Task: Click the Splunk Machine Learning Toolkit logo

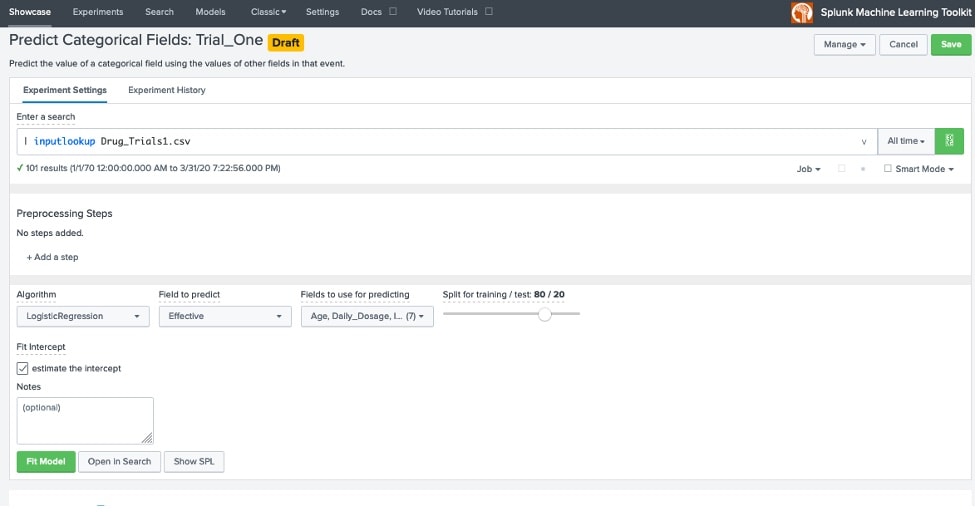Action: tap(802, 12)
